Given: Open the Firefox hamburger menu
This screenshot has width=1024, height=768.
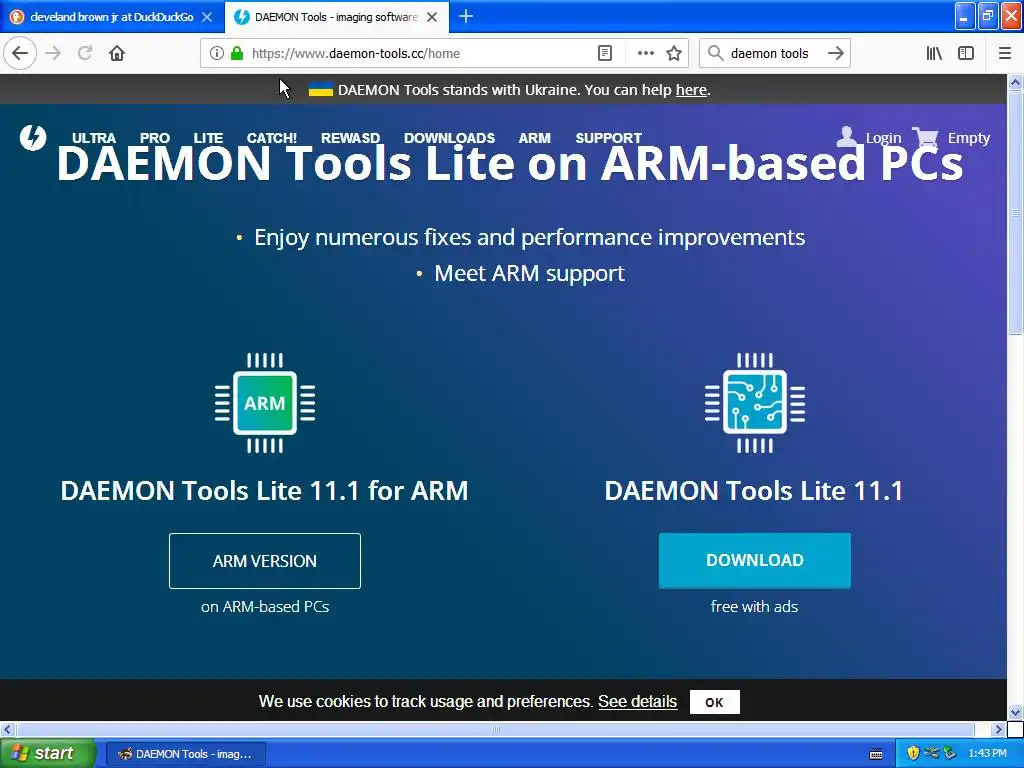Looking at the screenshot, I should coord(1004,54).
